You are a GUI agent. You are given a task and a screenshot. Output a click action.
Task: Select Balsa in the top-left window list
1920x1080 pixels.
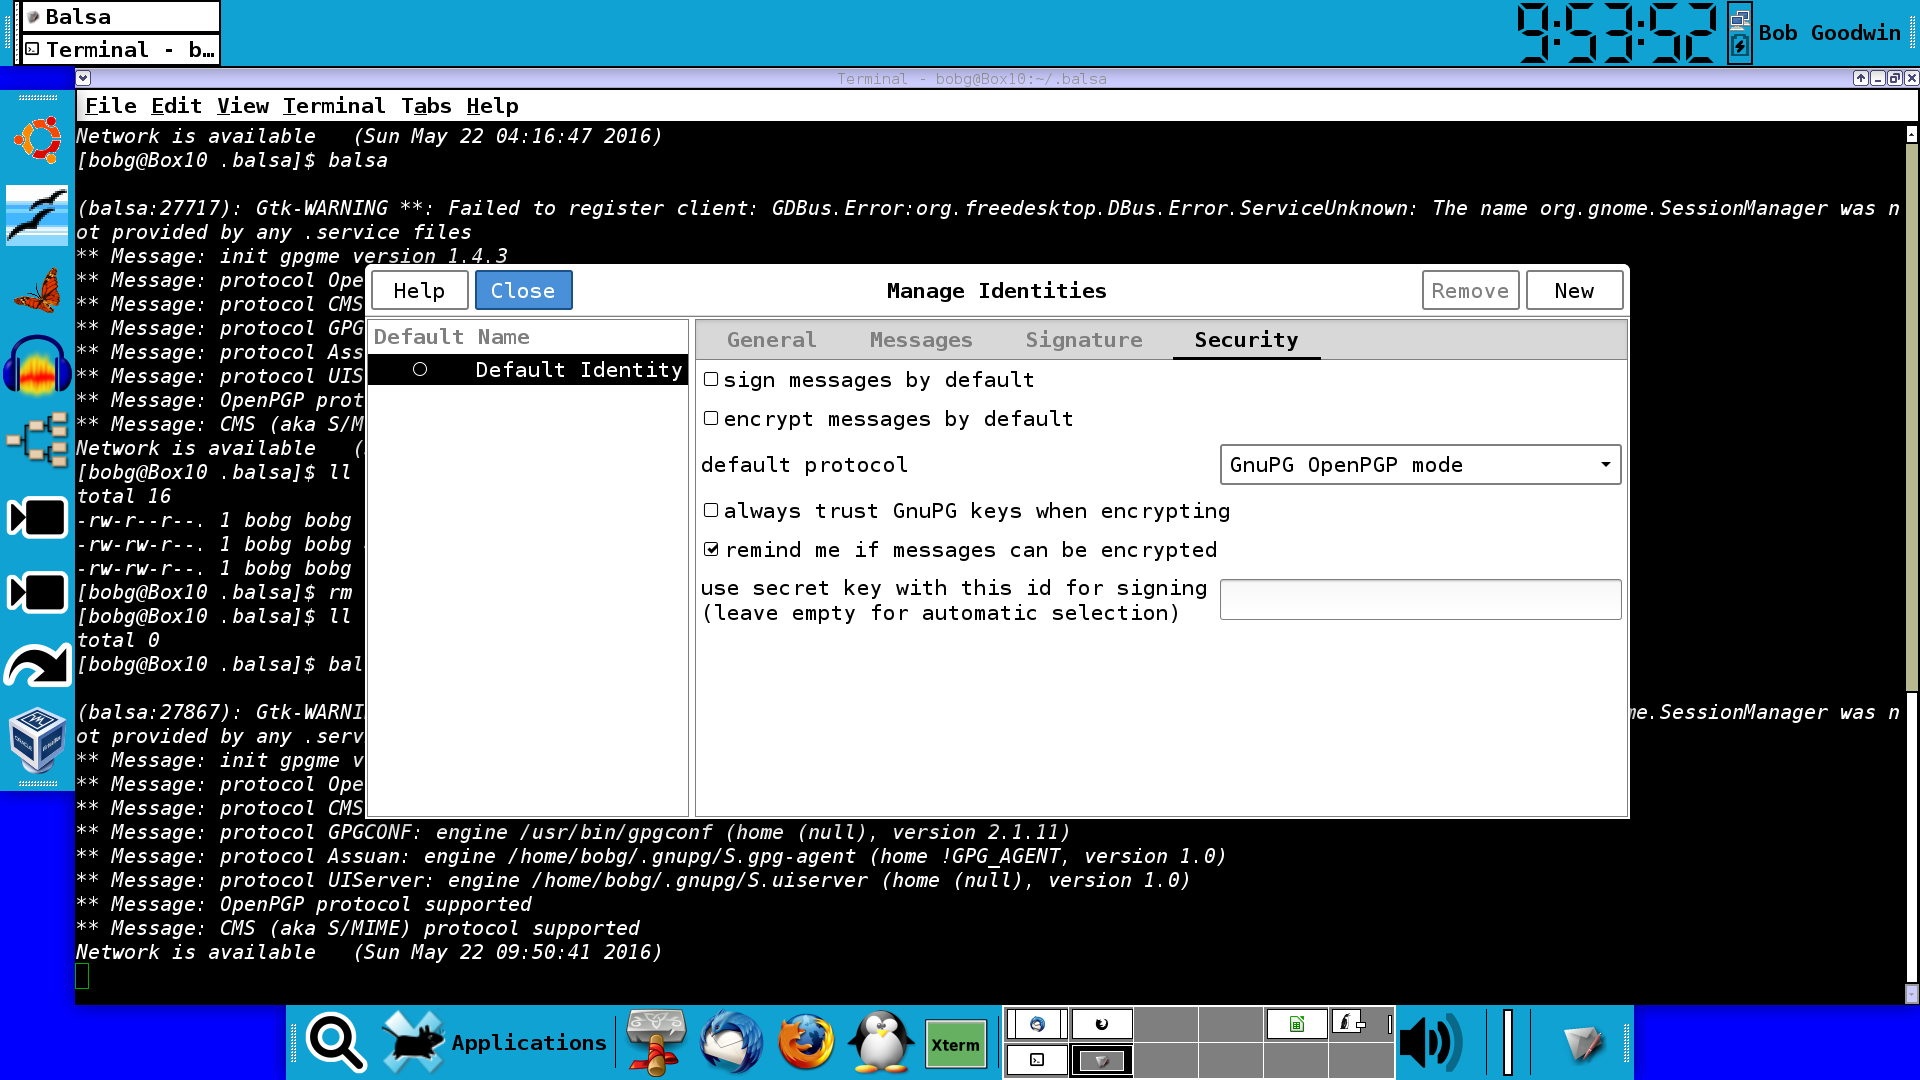120,17
